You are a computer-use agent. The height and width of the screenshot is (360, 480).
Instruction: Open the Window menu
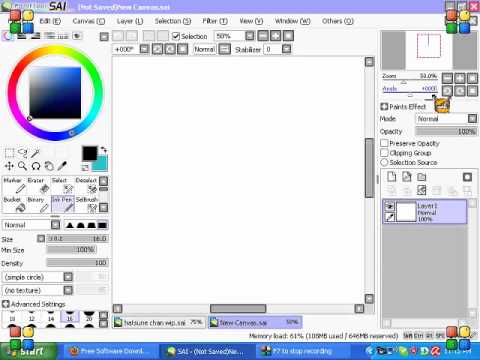pos(292,21)
